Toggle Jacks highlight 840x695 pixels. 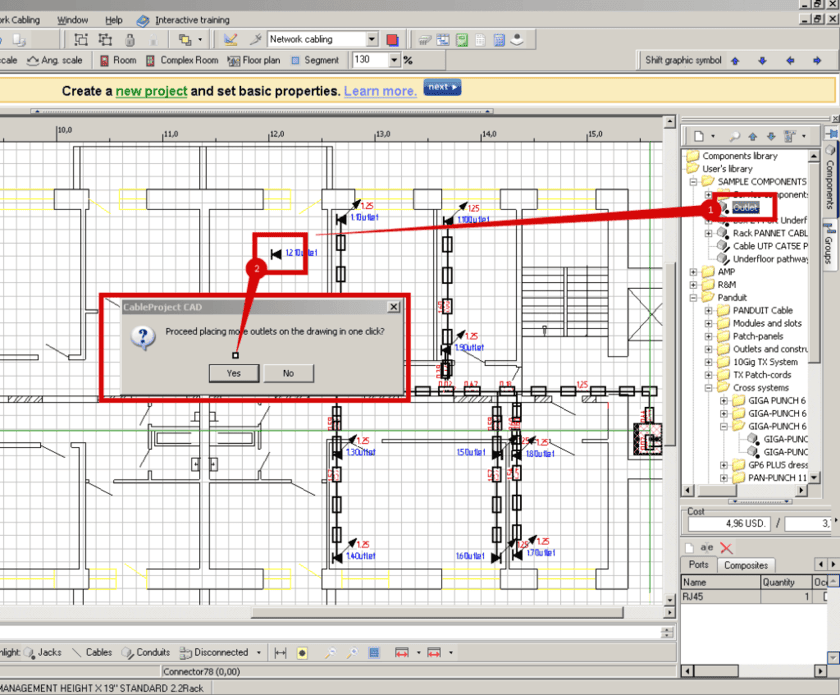(43, 652)
